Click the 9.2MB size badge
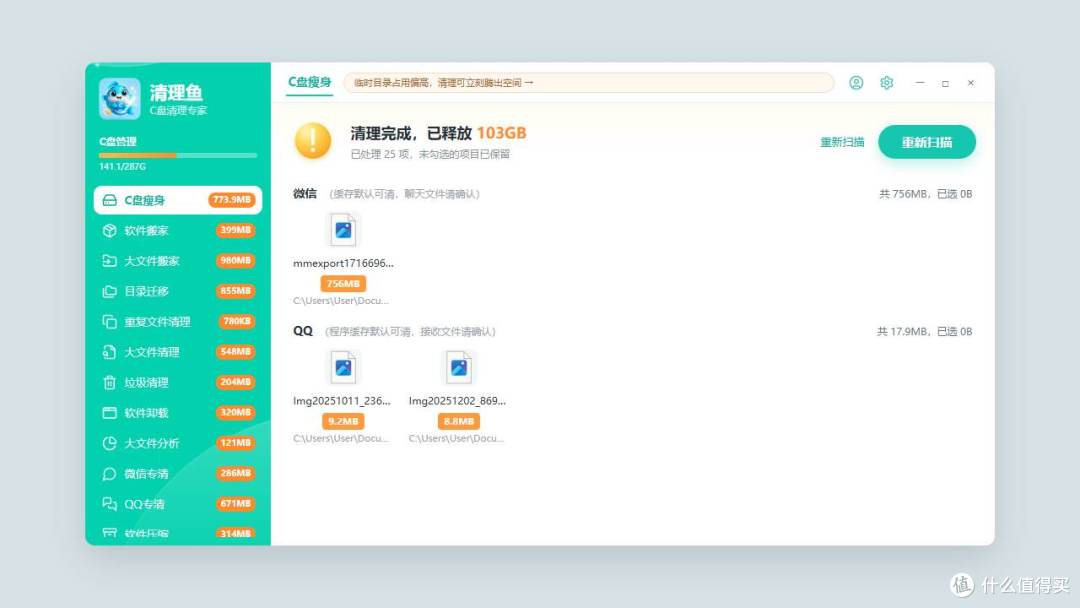The width and height of the screenshot is (1080, 608). click(x=343, y=421)
